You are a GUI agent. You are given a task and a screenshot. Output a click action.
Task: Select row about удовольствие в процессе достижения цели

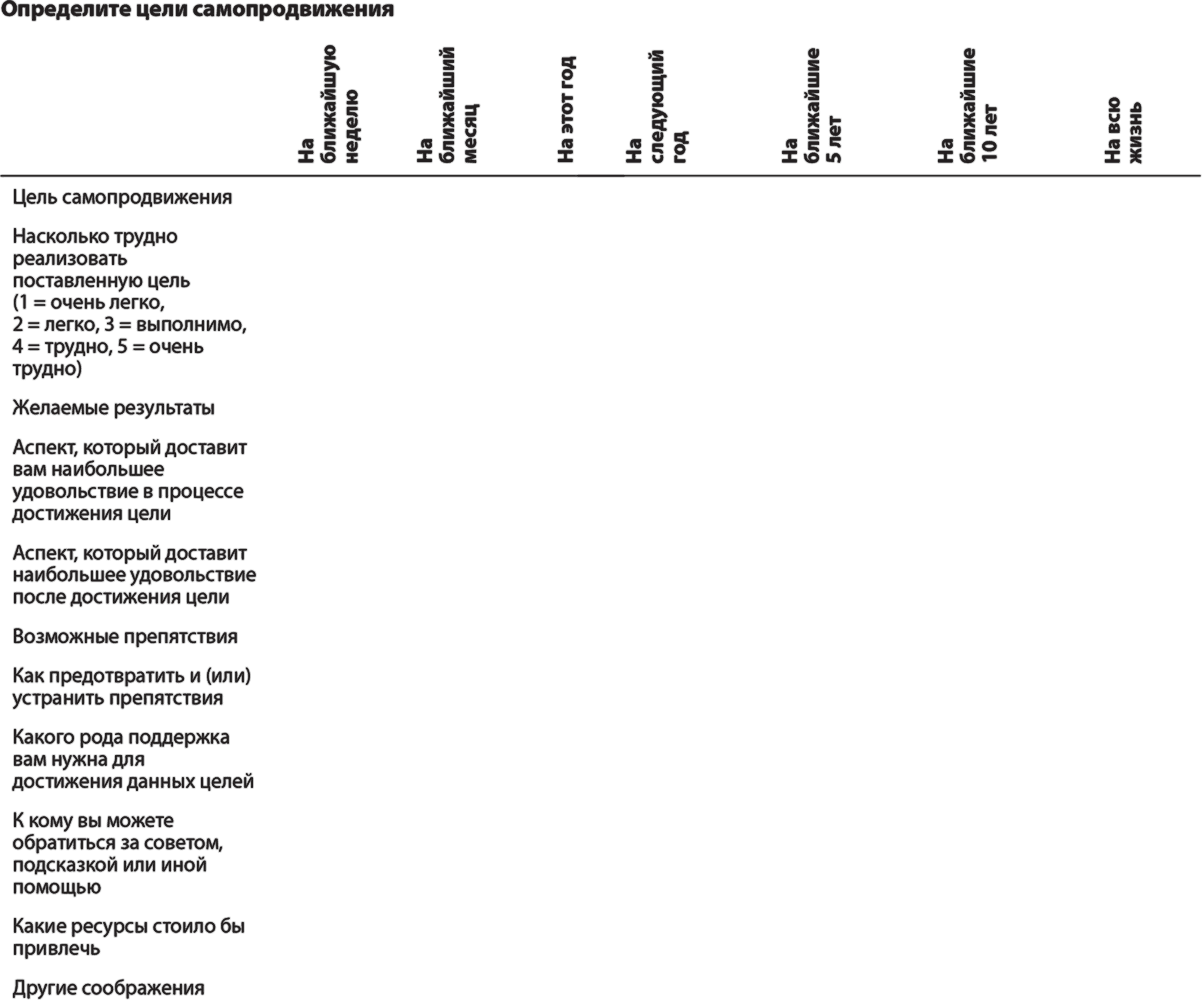pos(130,480)
